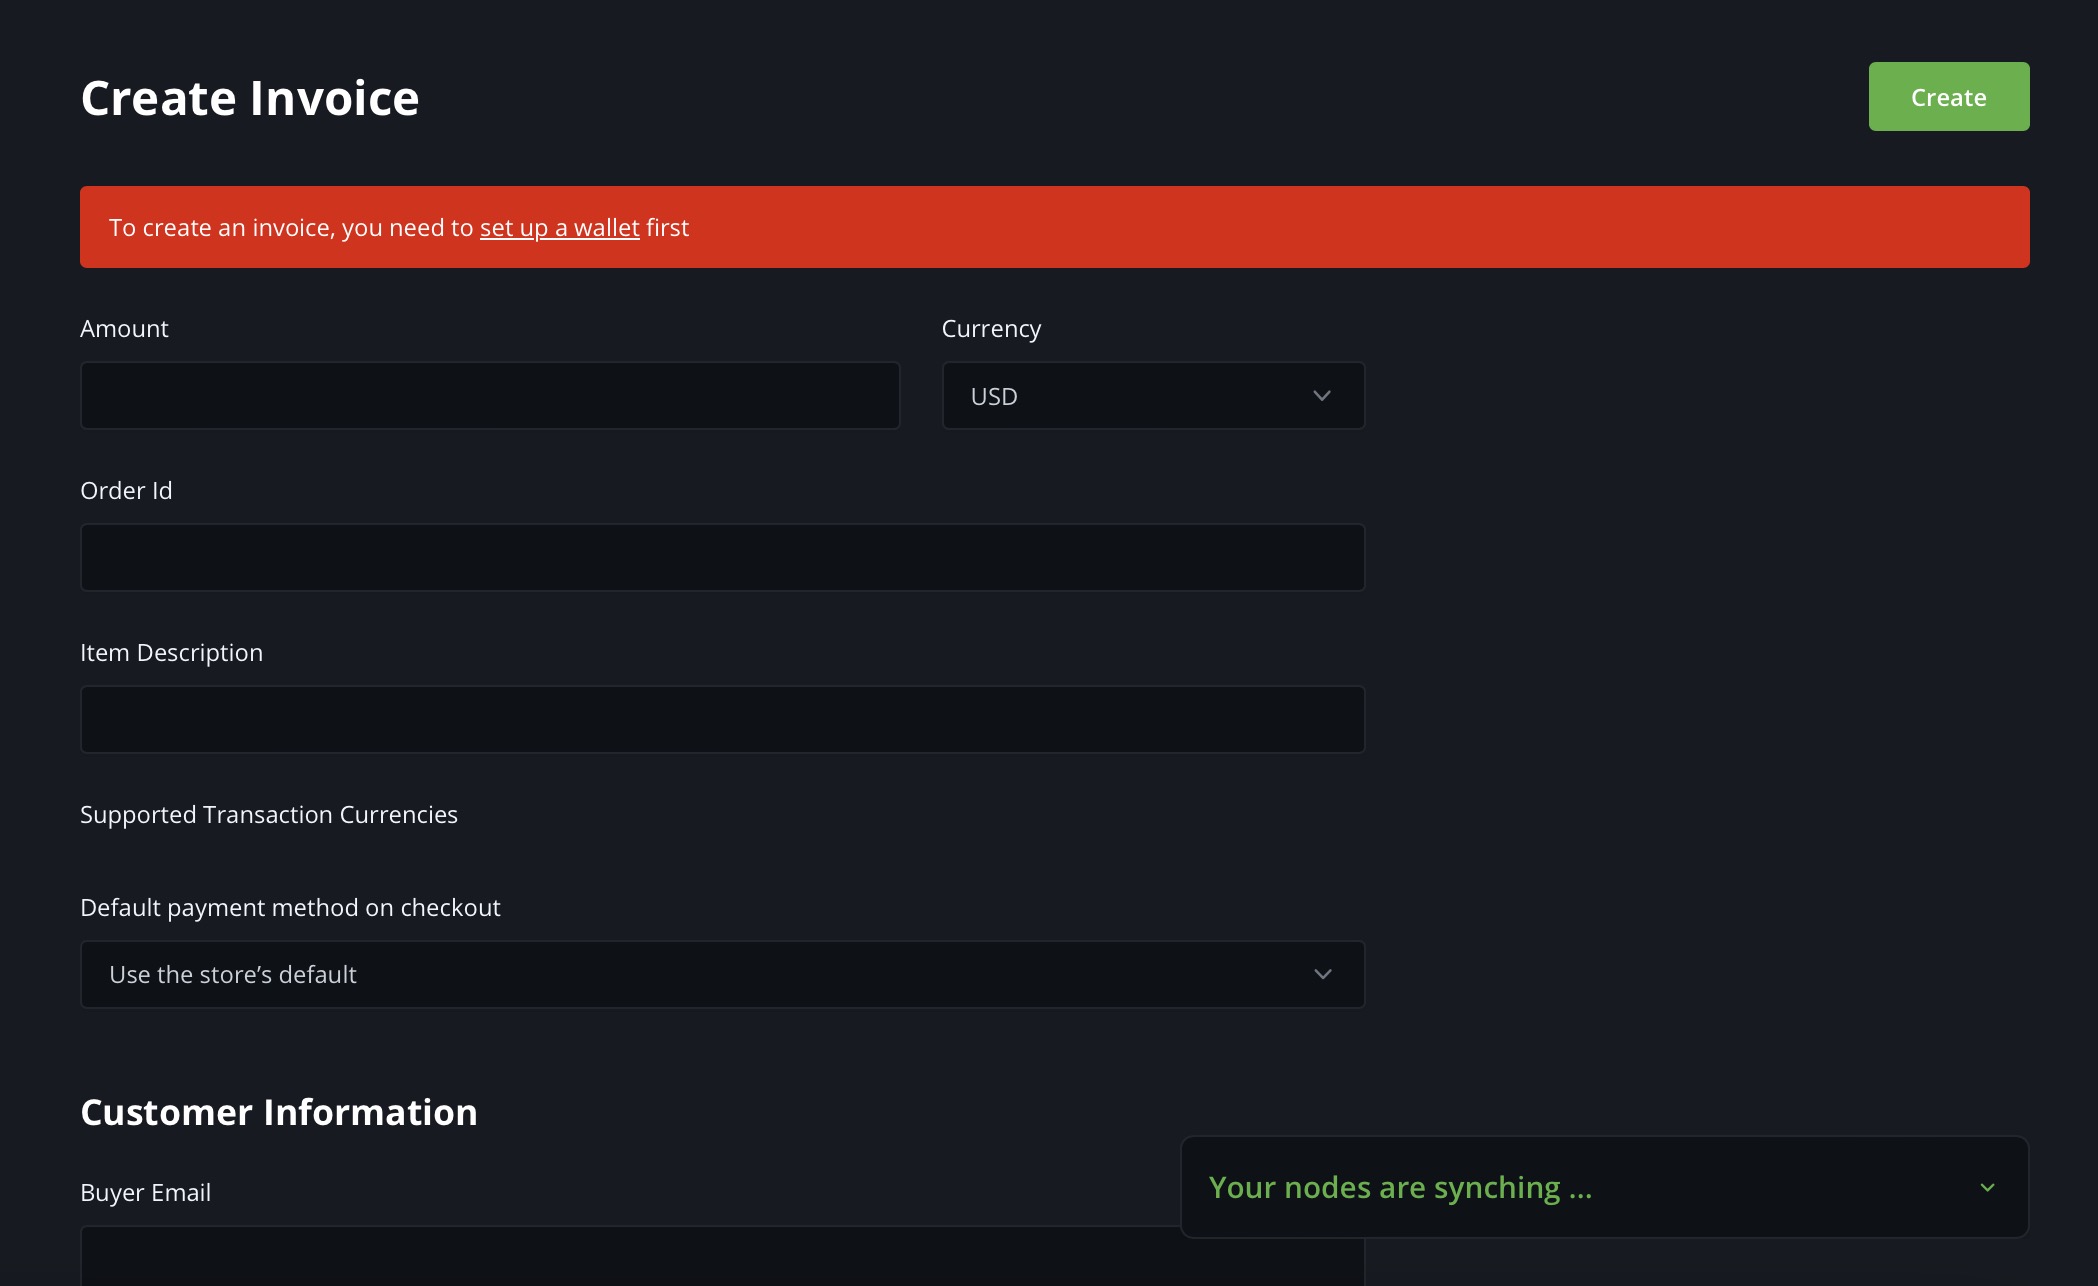Click the Default payment method label
2098x1286 pixels.
pyautogui.click(x=290, y=907)
